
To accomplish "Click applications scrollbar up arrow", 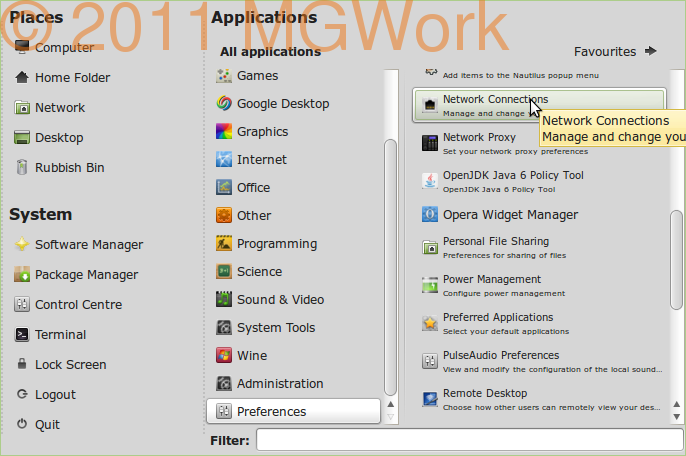I will tap(676, 404).
